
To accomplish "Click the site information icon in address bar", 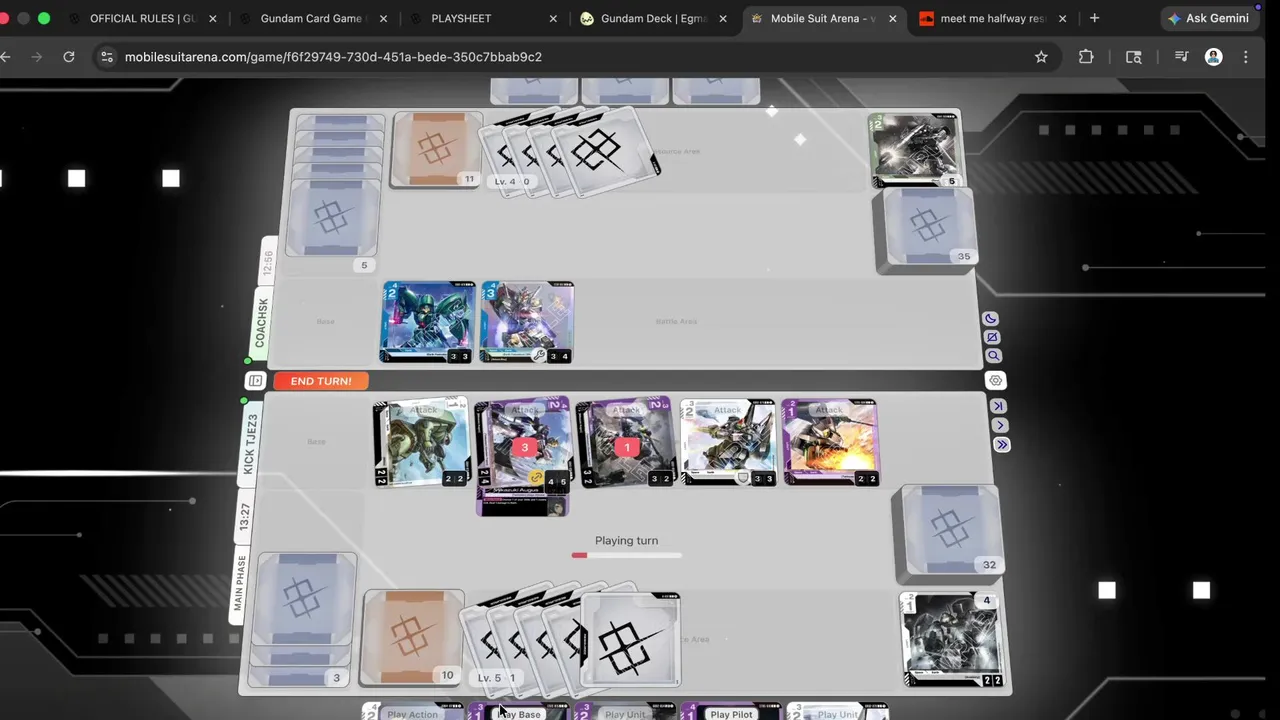I will (107, 57).
